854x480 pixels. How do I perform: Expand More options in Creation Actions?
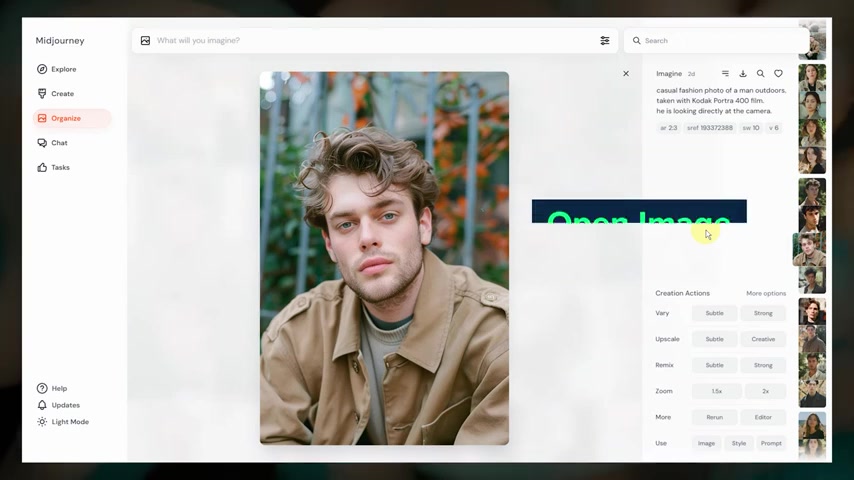766,293
